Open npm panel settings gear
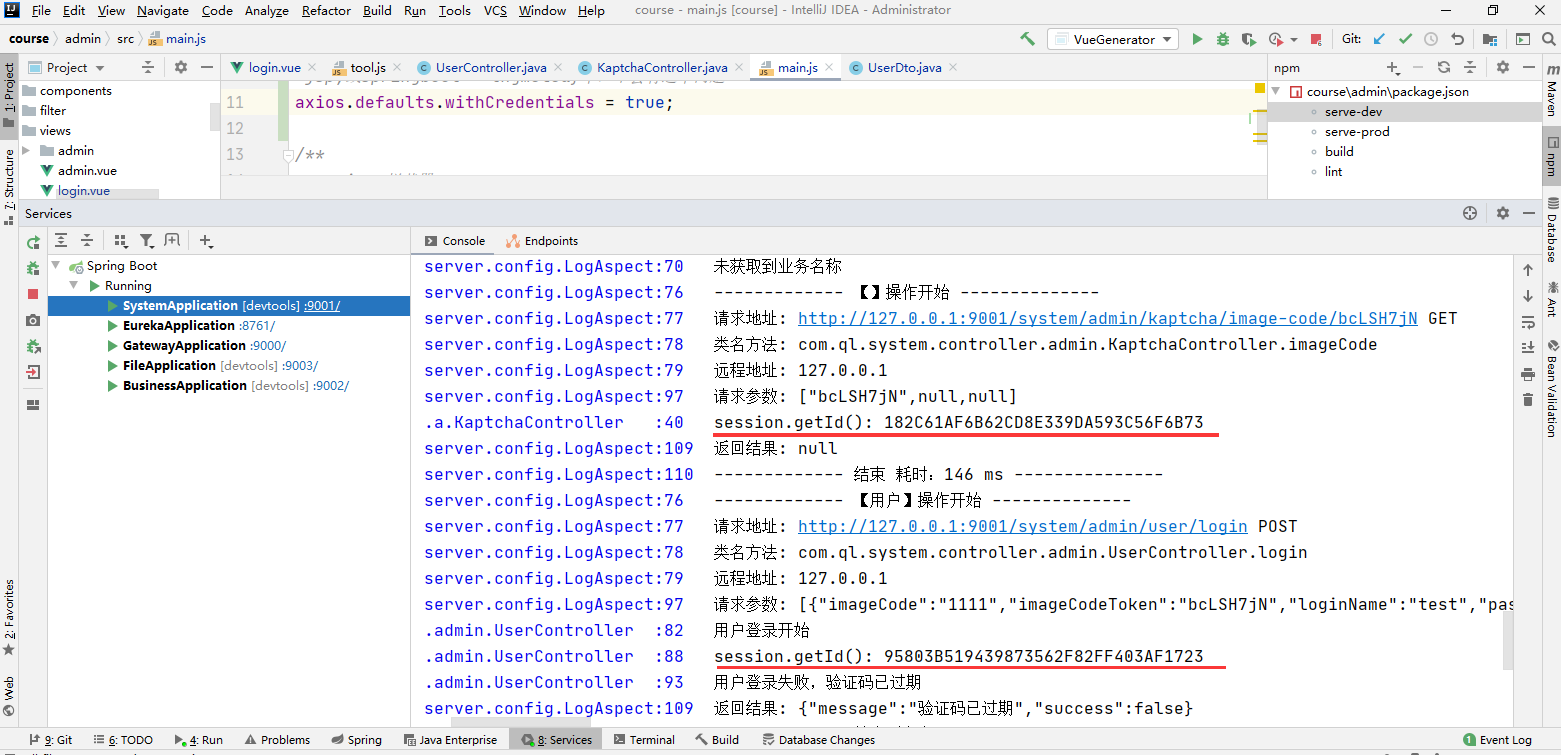This screenshot has width=1561, height=755. coord(1503,67)
